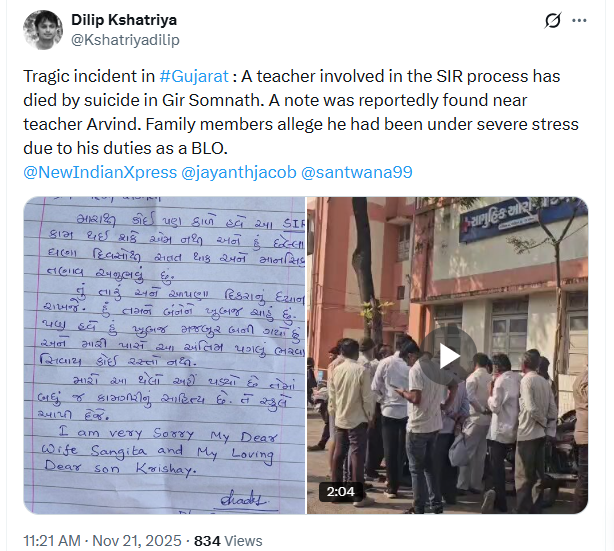Play the video with the center play button

pyautogui.click(x=448, y=356)
